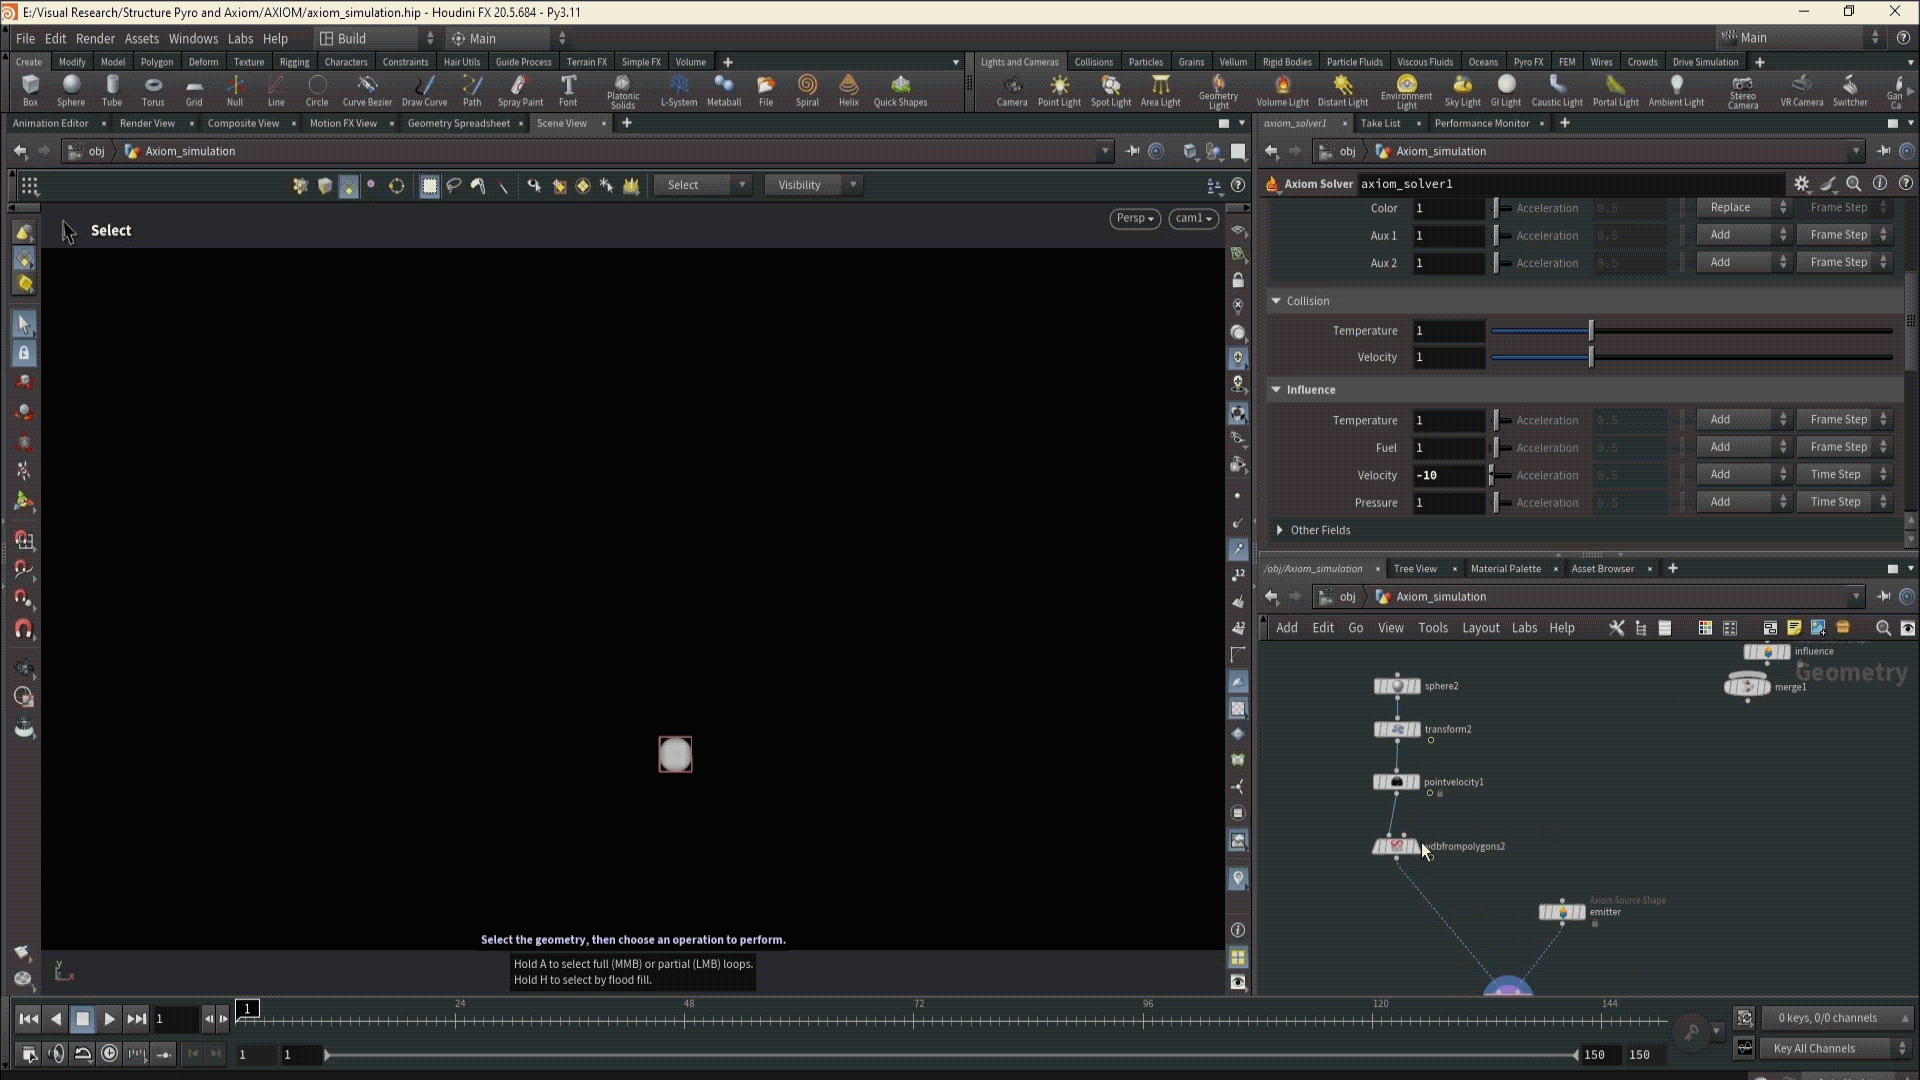
Task: Open the Render menu
Action: (x=95, y=38)
